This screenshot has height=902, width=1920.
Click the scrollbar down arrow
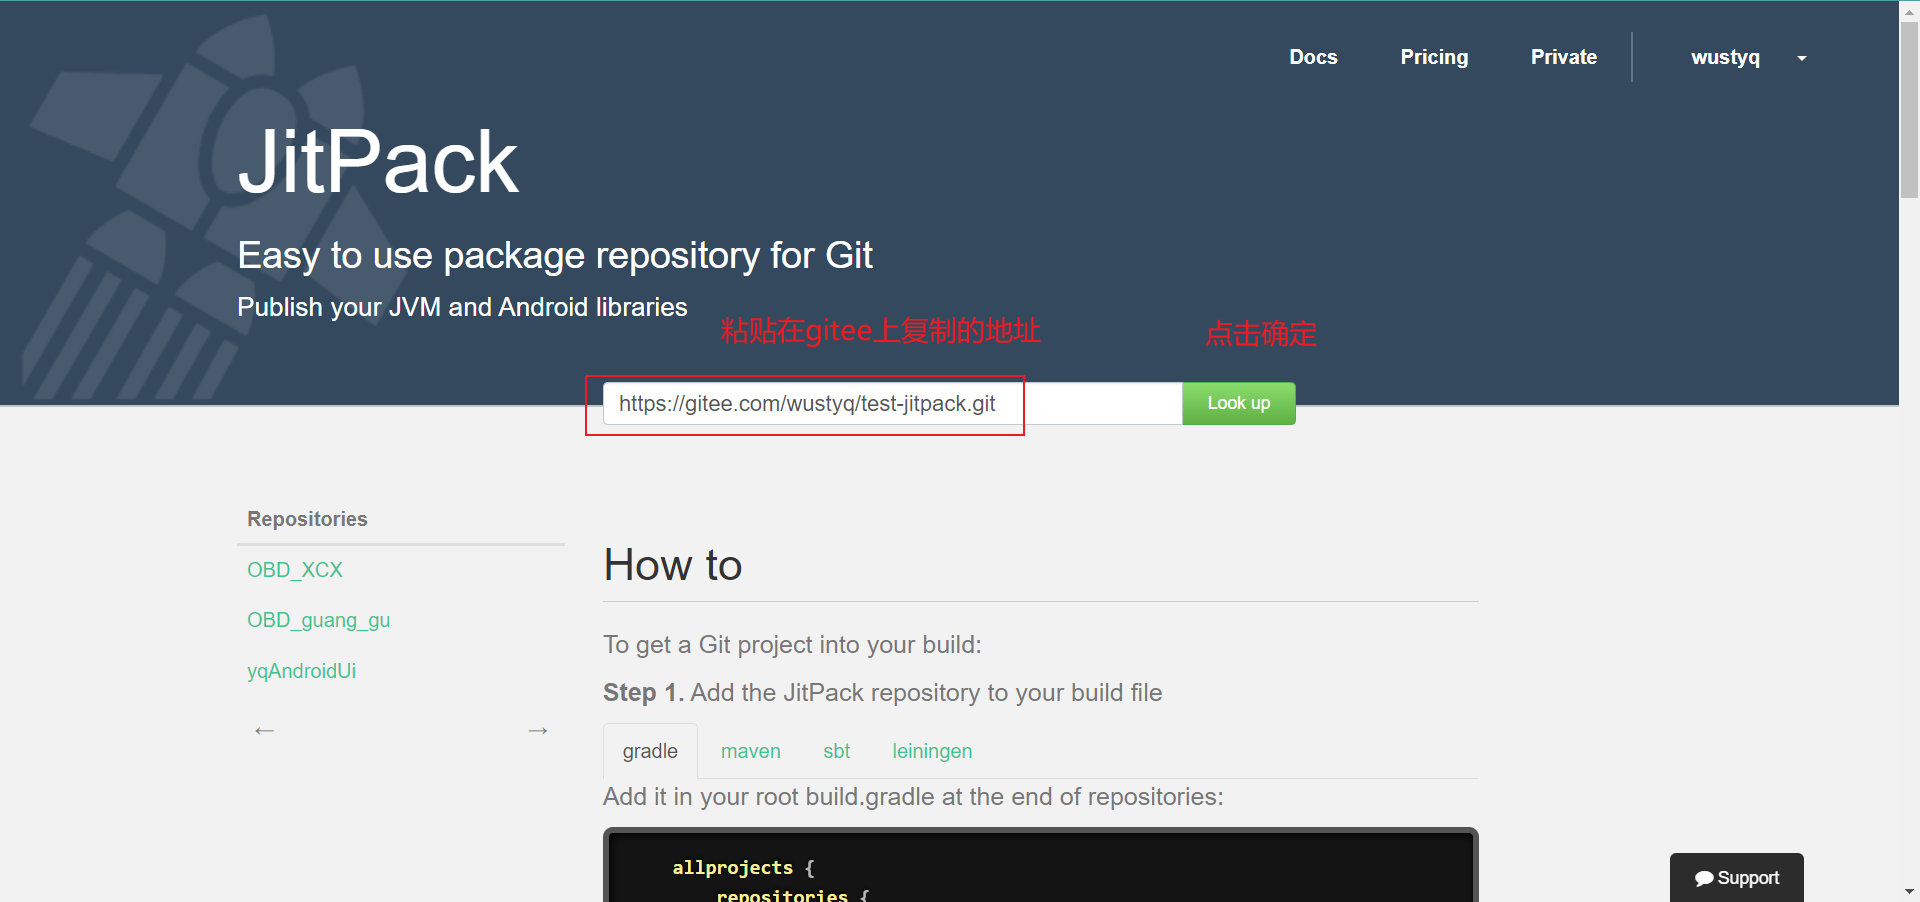[x=1909, y=891]
